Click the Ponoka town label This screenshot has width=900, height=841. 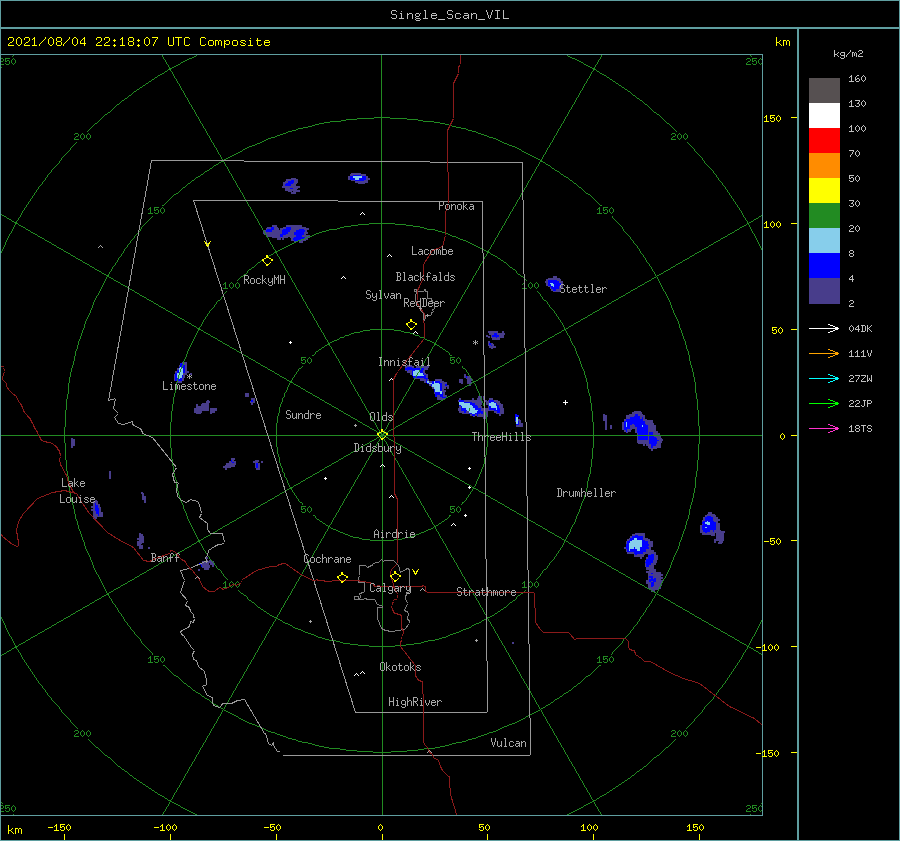456,206
